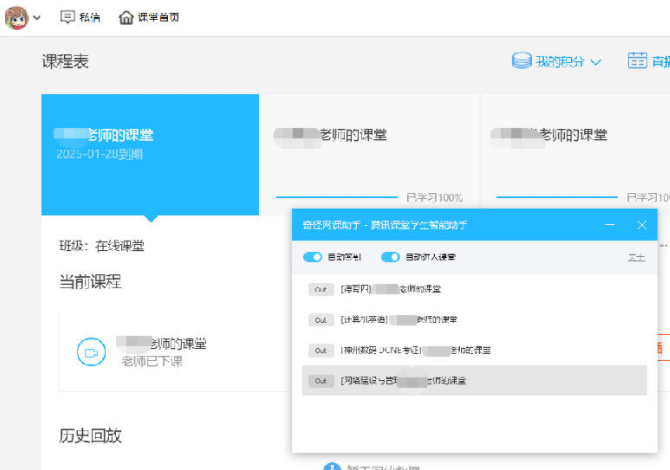Go to 课堂首页 home page
Viewport: 670px width, 470px height.
(149, 17)
